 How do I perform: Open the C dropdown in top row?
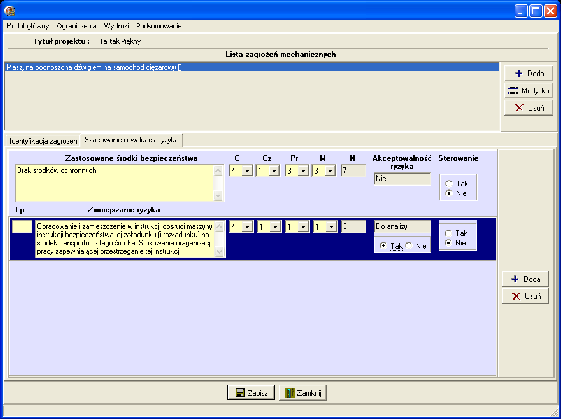tap(247, 171)
